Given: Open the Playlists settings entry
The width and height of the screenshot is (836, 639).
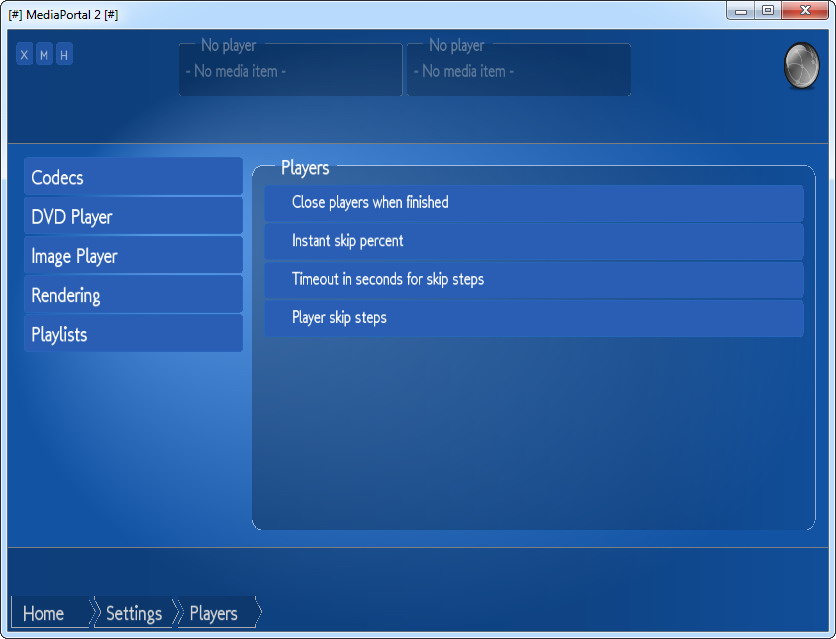Looking at the screenshot, I should click(x=133, y=334).
